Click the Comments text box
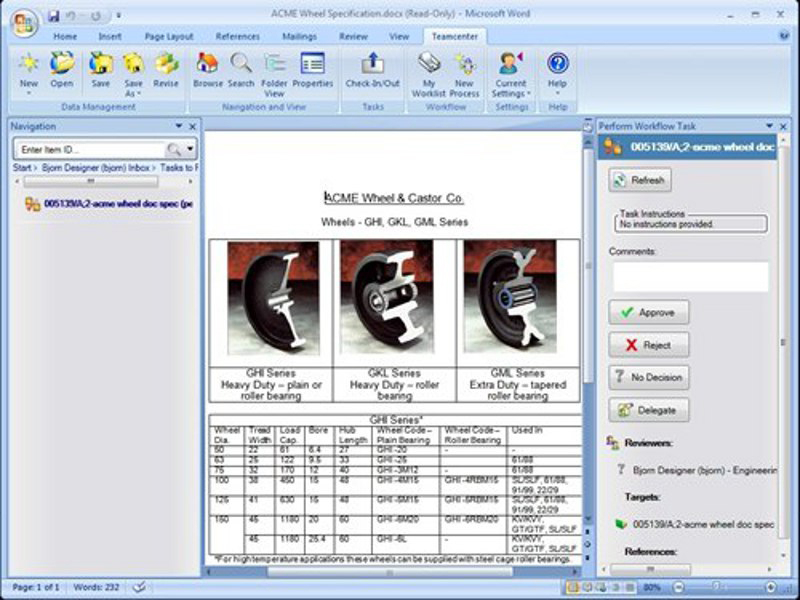Image resolution: width=800 pixels, height=600 pixels. coord(690,277)
